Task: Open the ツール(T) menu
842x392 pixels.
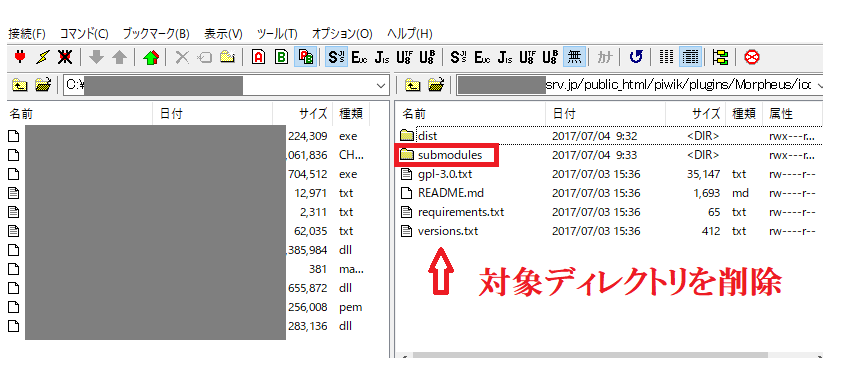Action: (x=277, y=34)
